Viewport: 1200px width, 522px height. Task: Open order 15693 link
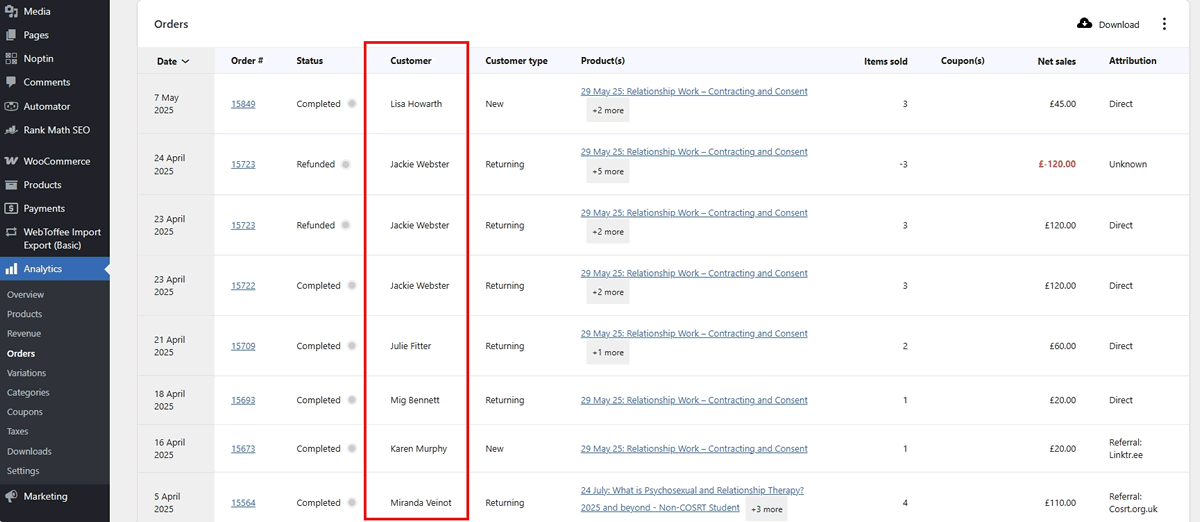[x=243, y=400]
